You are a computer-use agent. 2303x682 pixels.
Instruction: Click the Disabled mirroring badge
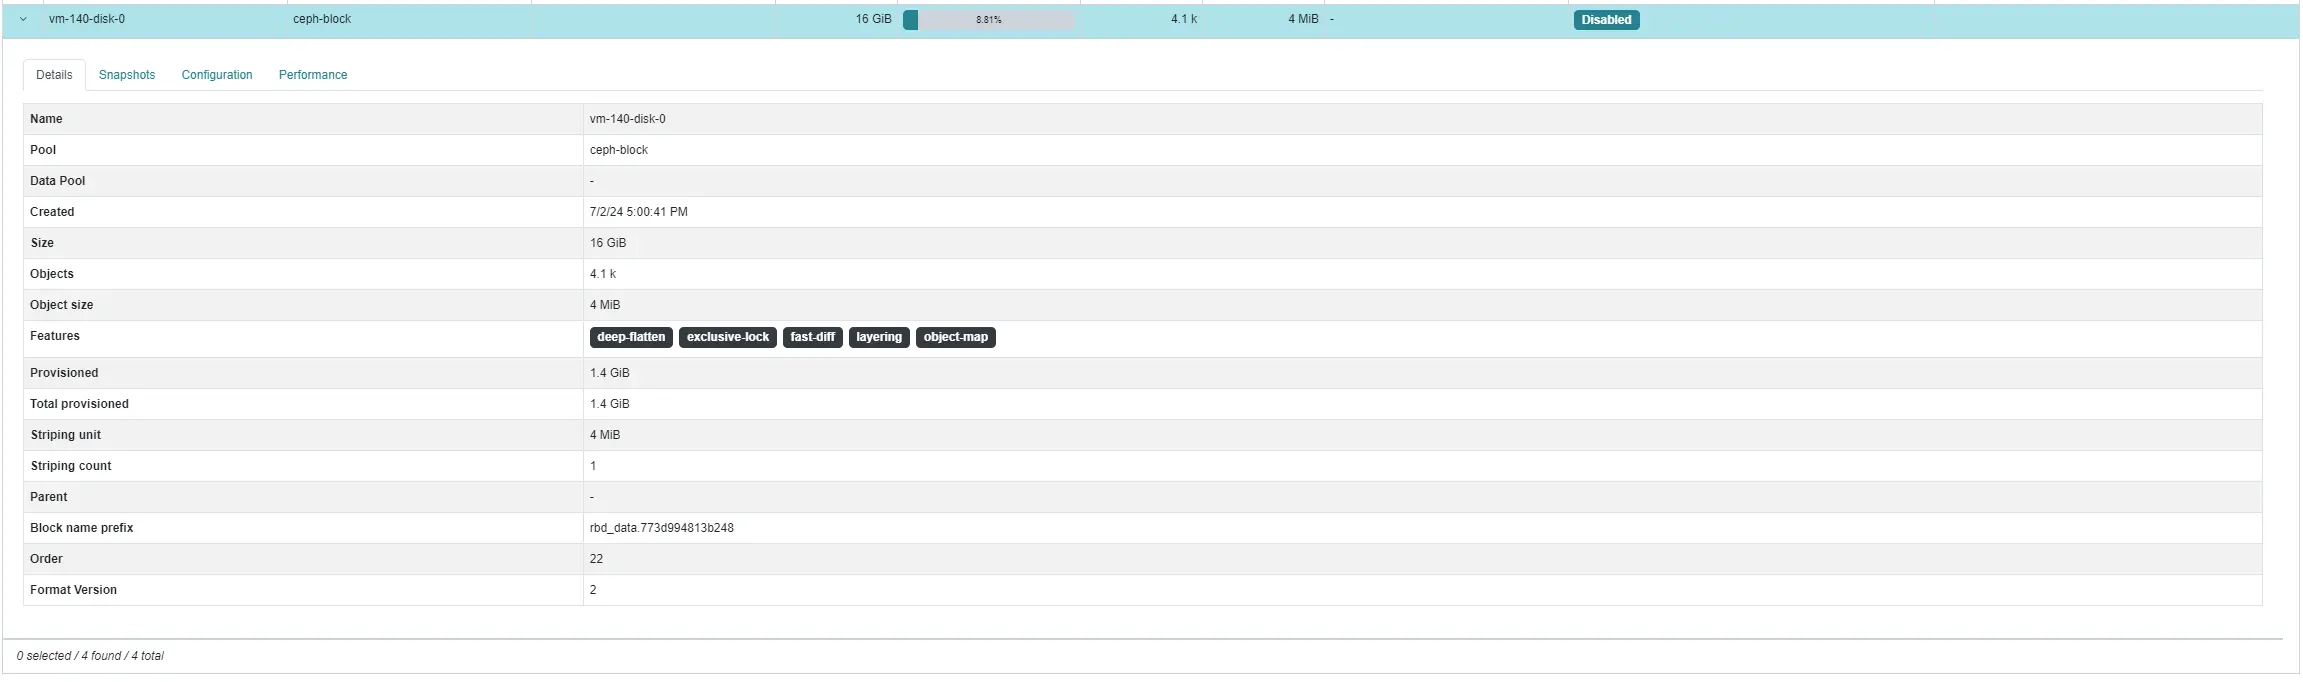tap(1606, 20)
